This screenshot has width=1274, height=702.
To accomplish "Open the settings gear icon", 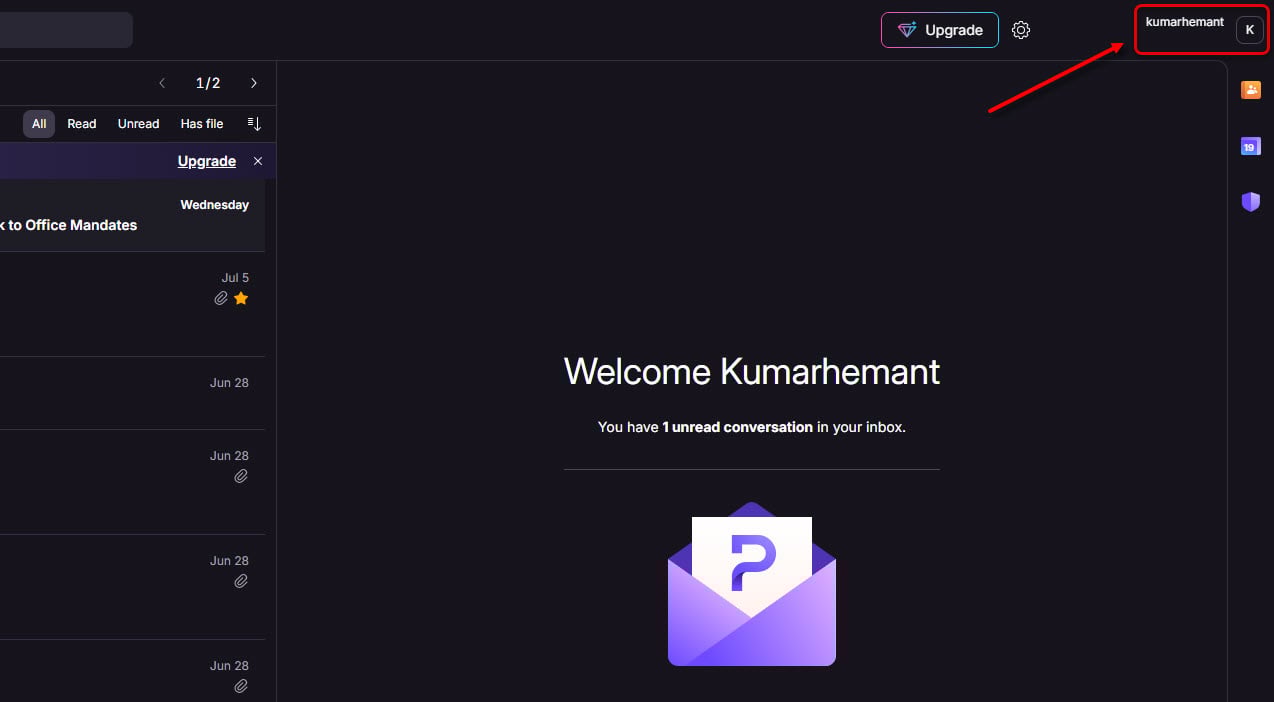I will tap(1020, 30).
